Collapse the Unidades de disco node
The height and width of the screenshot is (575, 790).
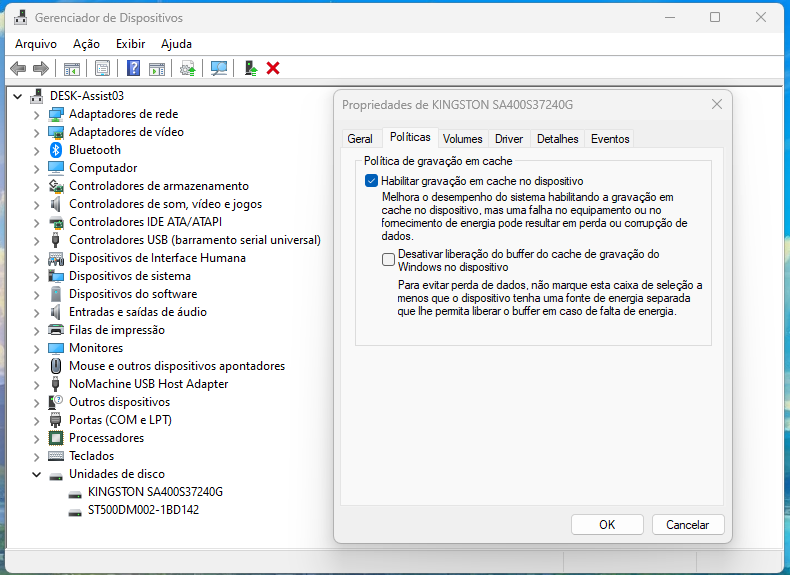[x=36, y=474]
